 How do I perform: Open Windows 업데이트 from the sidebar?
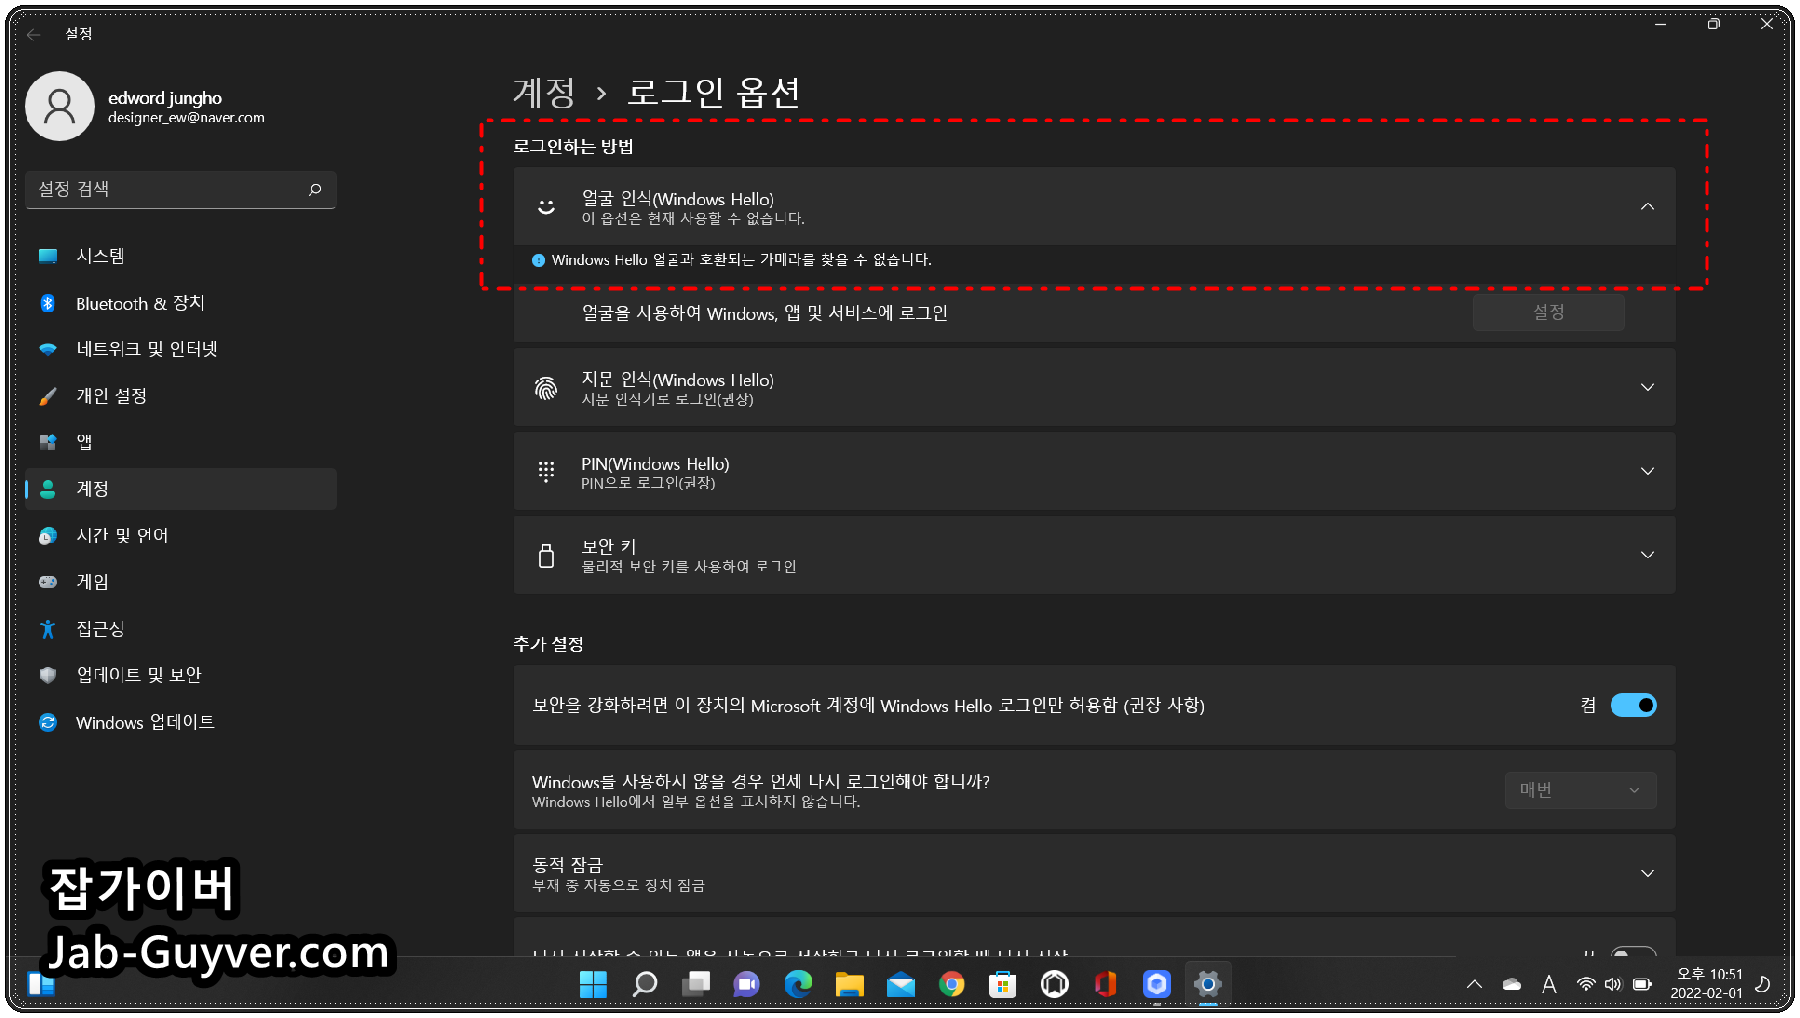(146, 722)
